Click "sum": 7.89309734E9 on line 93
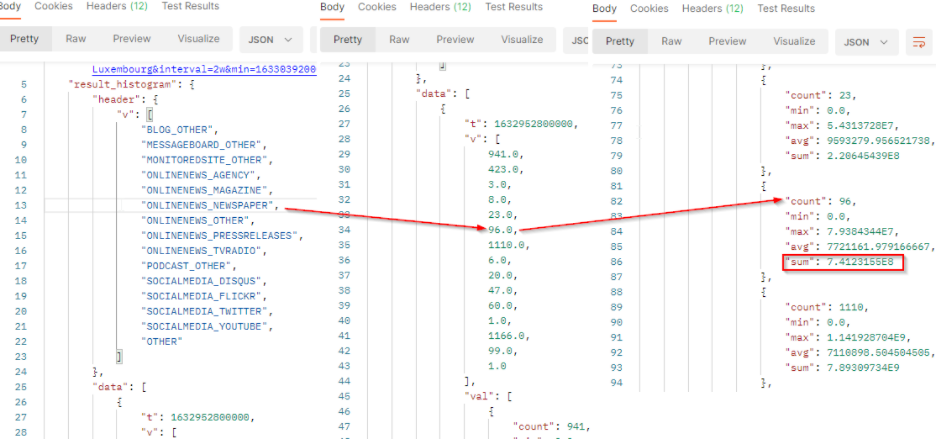948x443 pixels. click(841, 367)
